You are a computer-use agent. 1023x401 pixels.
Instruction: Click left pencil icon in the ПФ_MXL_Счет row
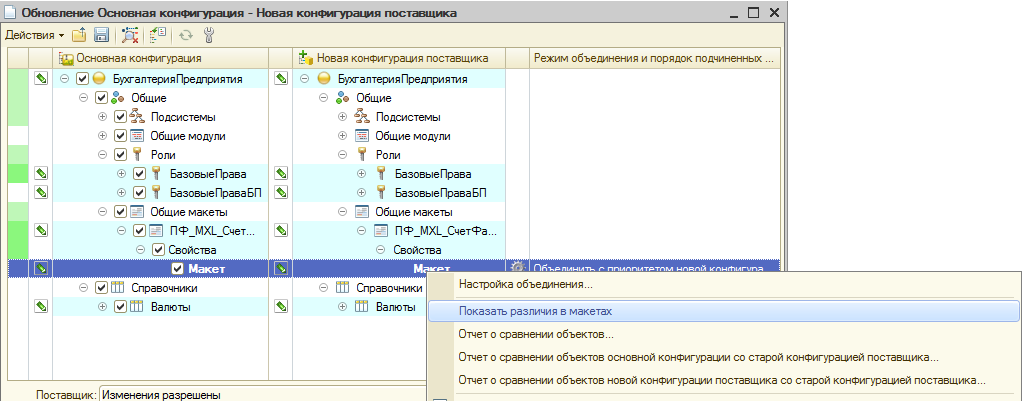[40, 230]
